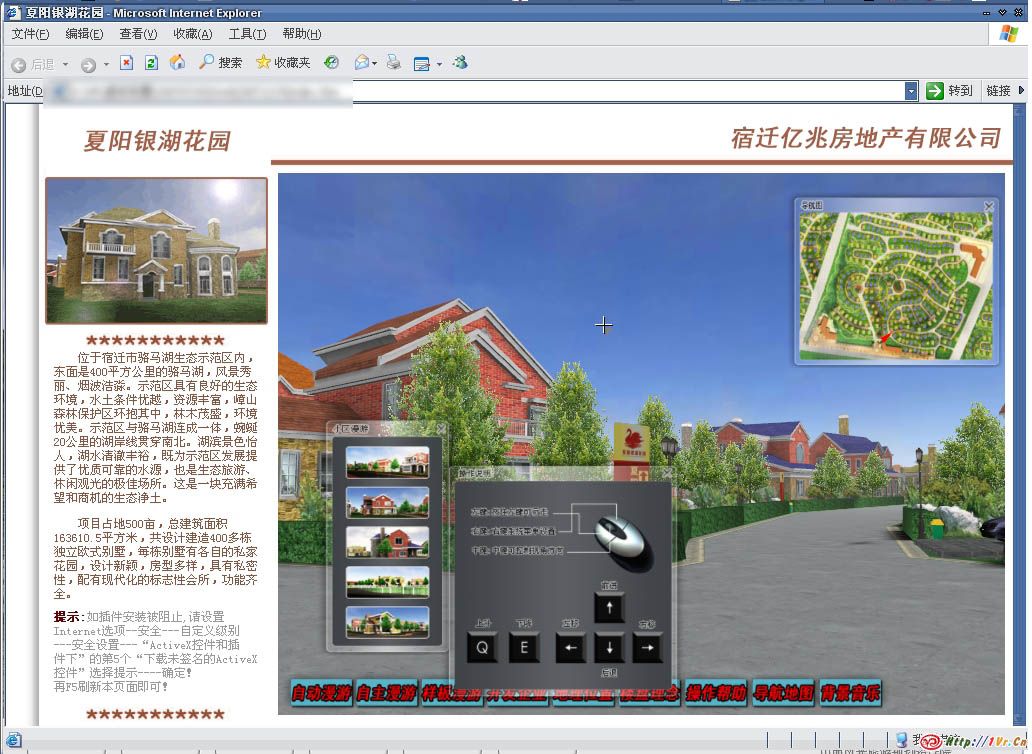Go to the browser Home page icon
Image resolution: width=1032 pixels, height=754 pixels.
177,63
